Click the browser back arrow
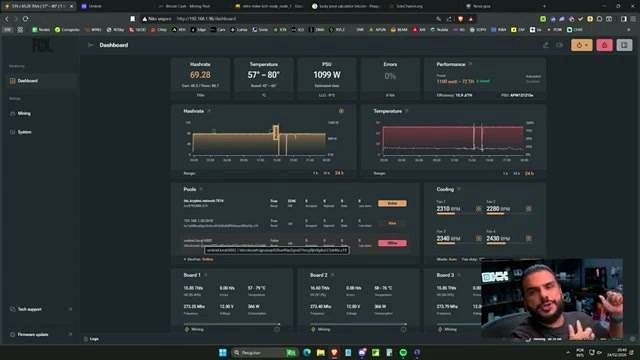Image resolution: width=640 pixels, height=360 pixels. [7, 19]
